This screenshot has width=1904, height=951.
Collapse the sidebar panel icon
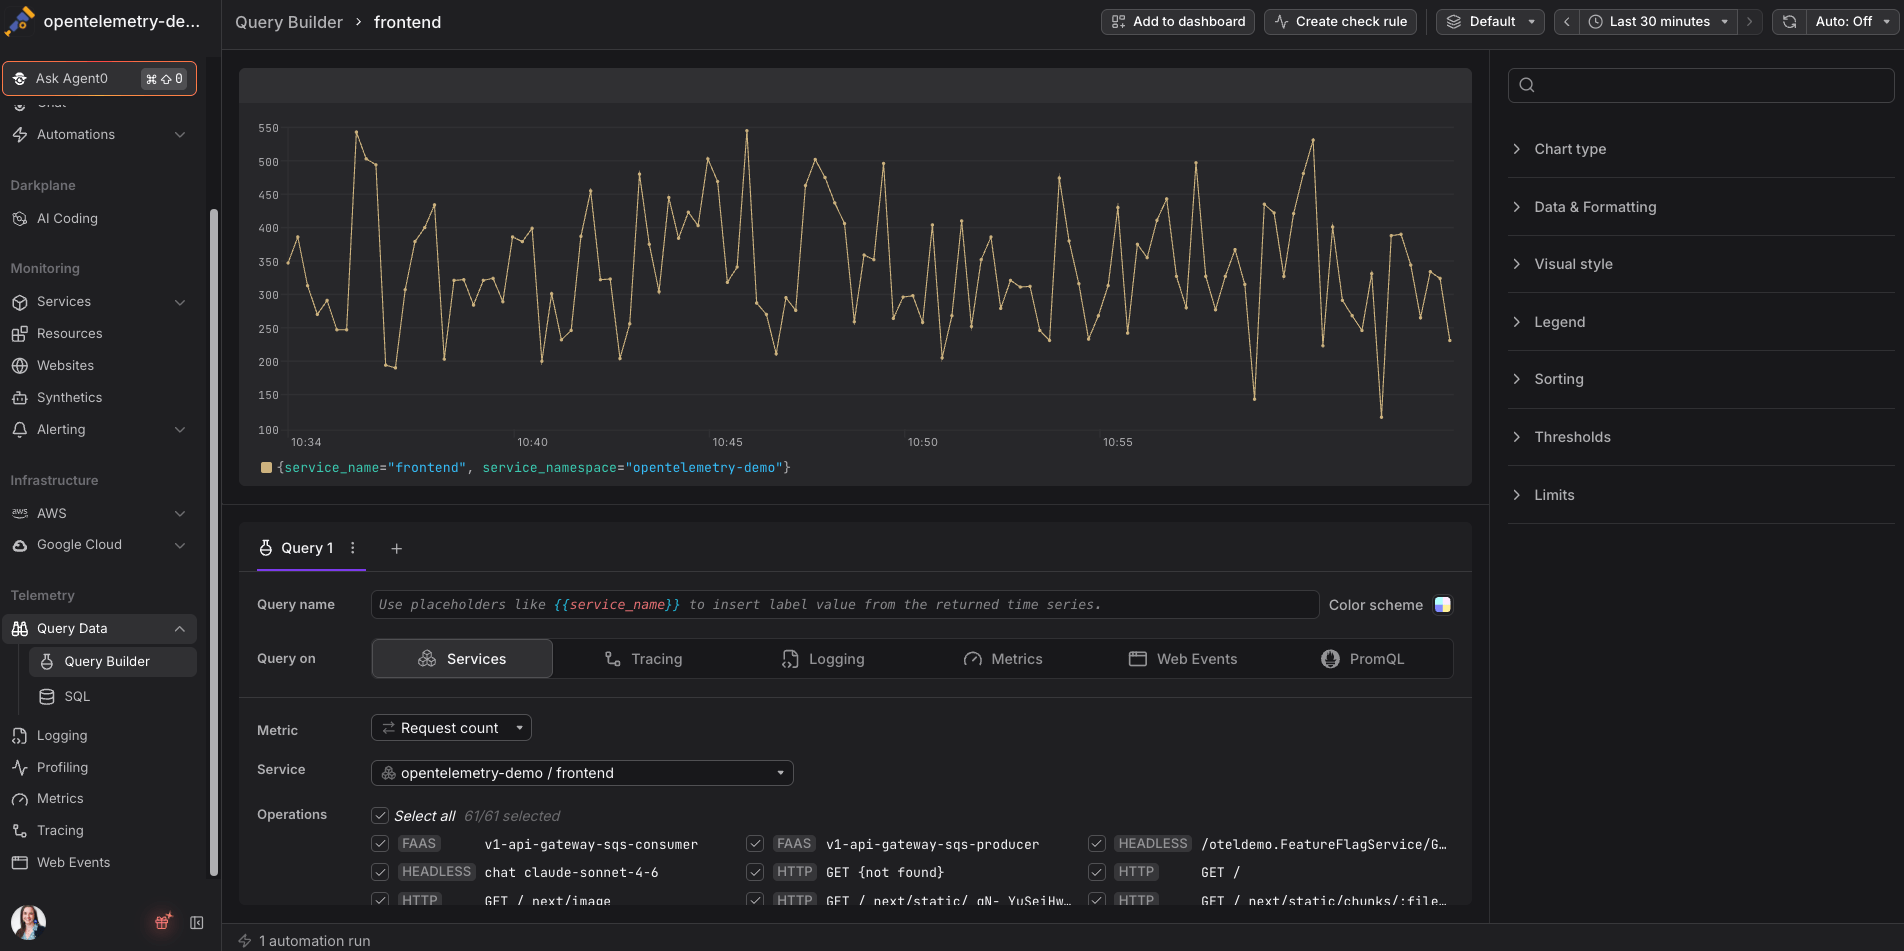tap(197, 922)
